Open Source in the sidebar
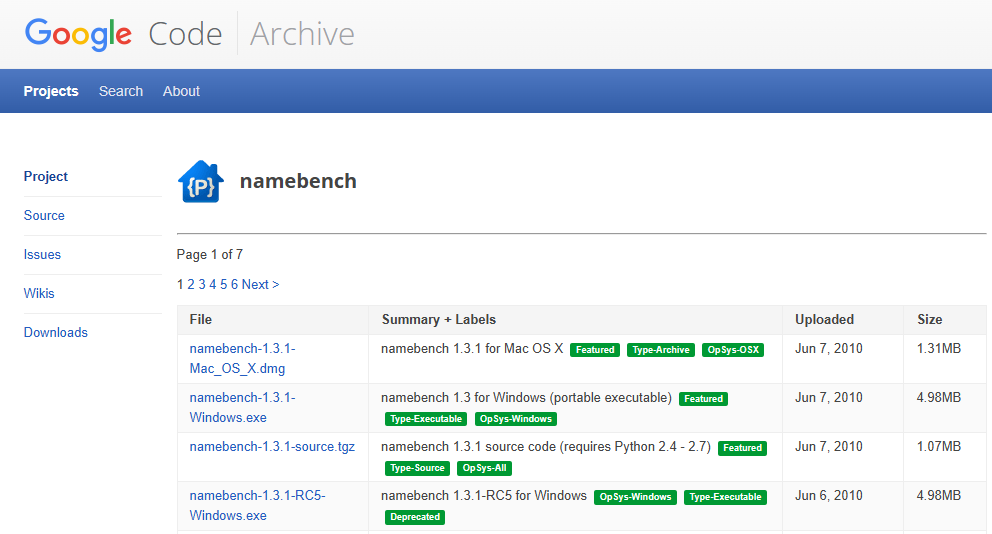The width and height of the screenshot is (992, 534). click(x=44, y=216)
